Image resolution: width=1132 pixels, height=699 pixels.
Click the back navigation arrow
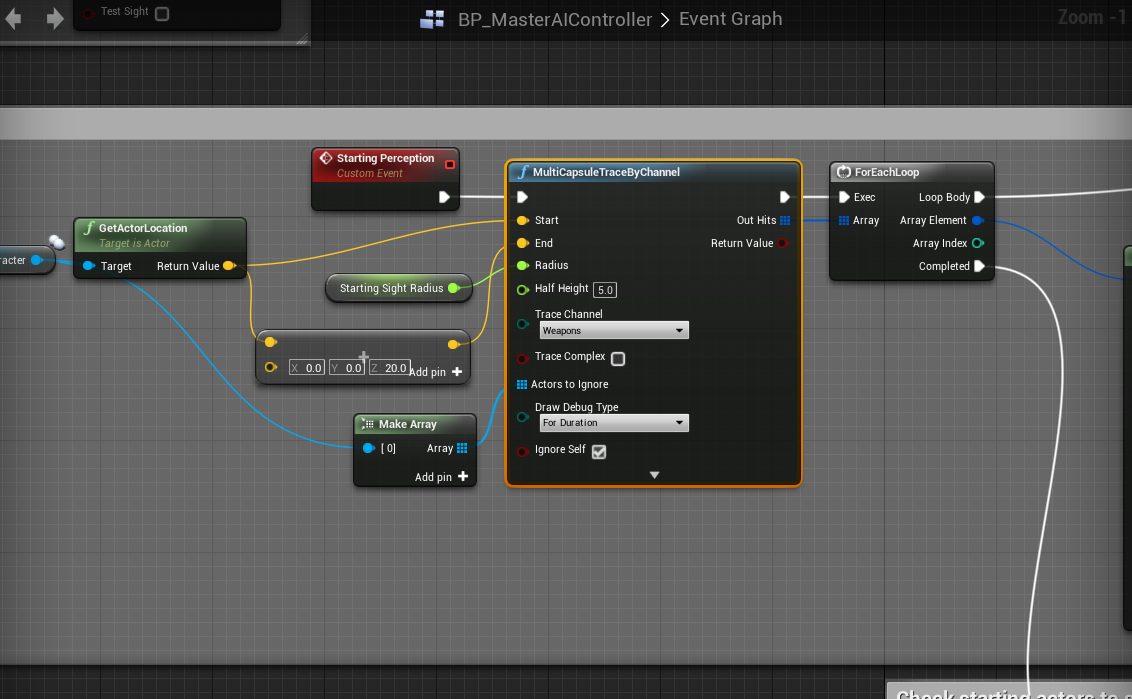click(13, 19)
